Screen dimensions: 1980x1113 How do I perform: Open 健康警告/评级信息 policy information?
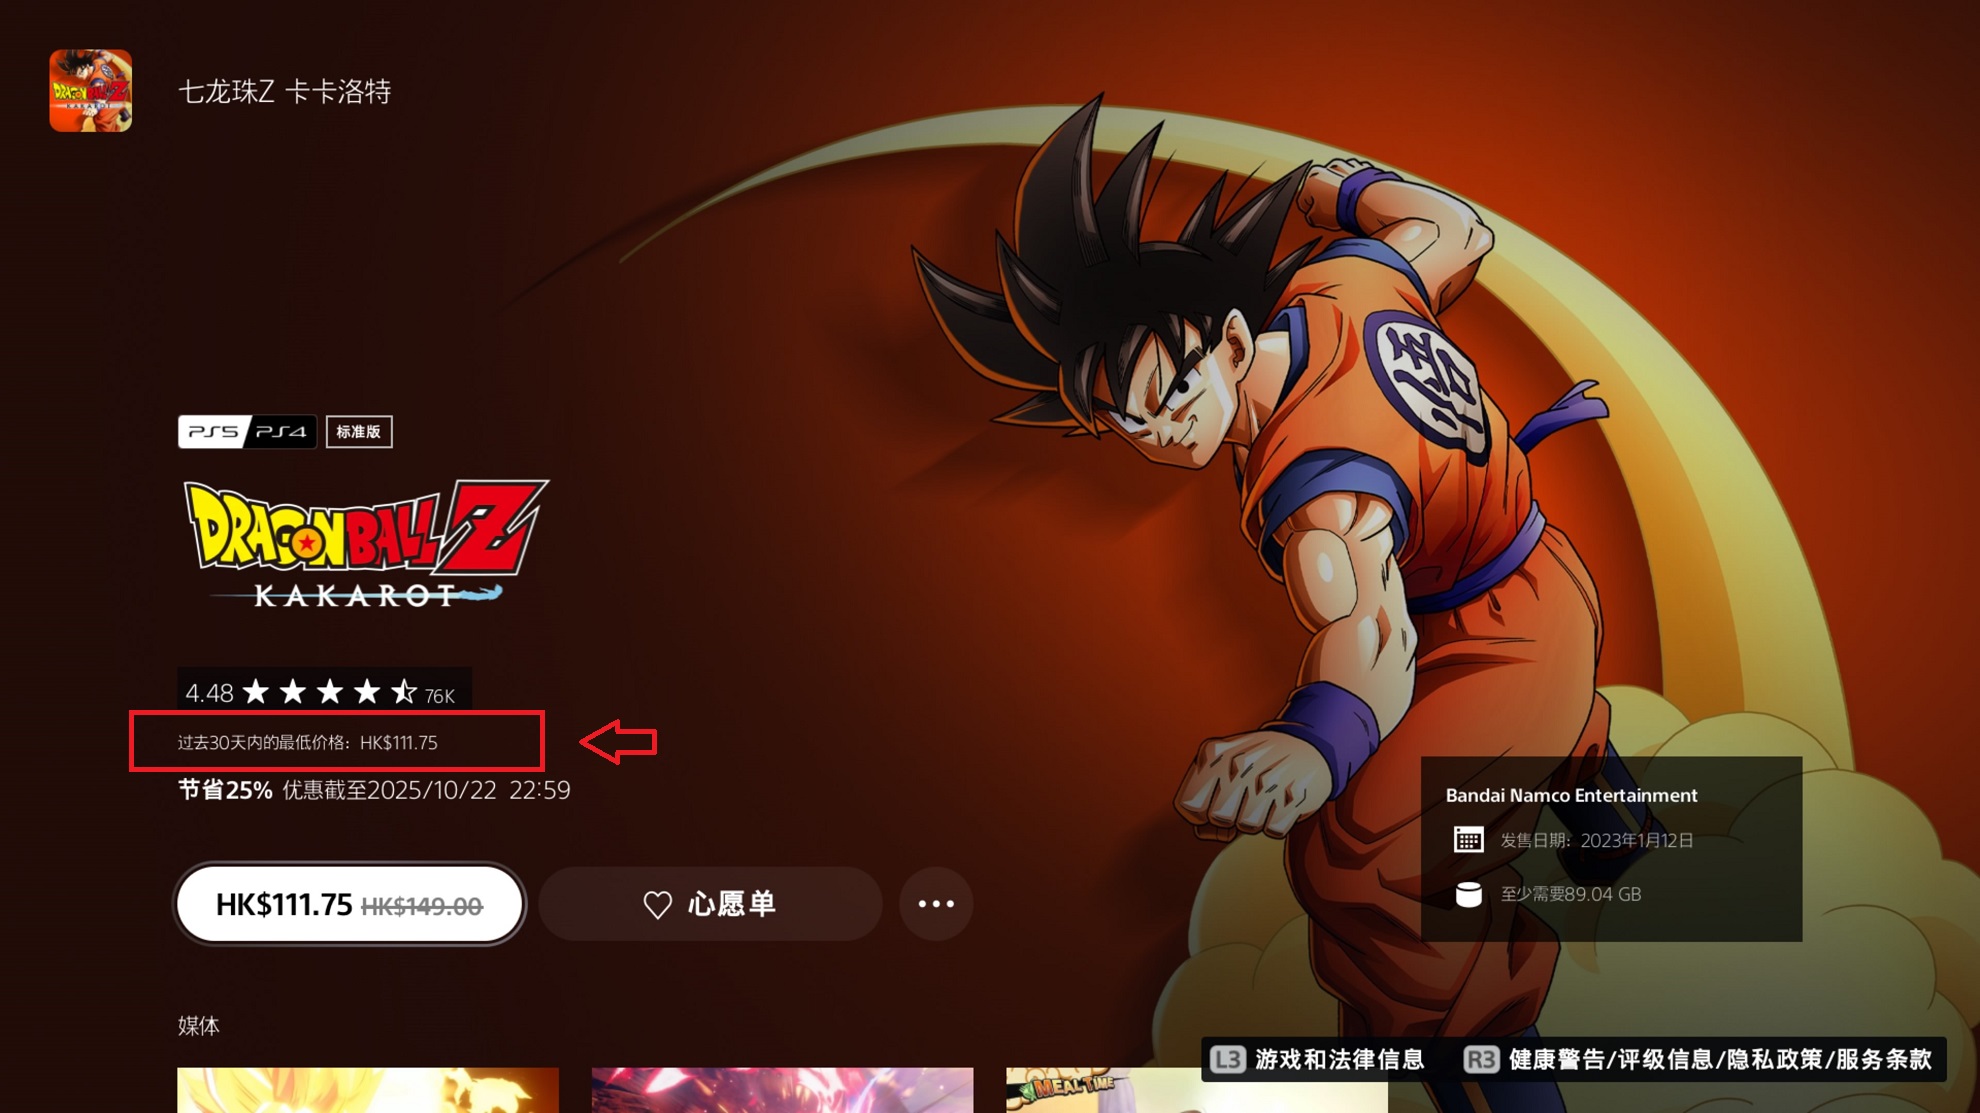coord(1720,1059)
